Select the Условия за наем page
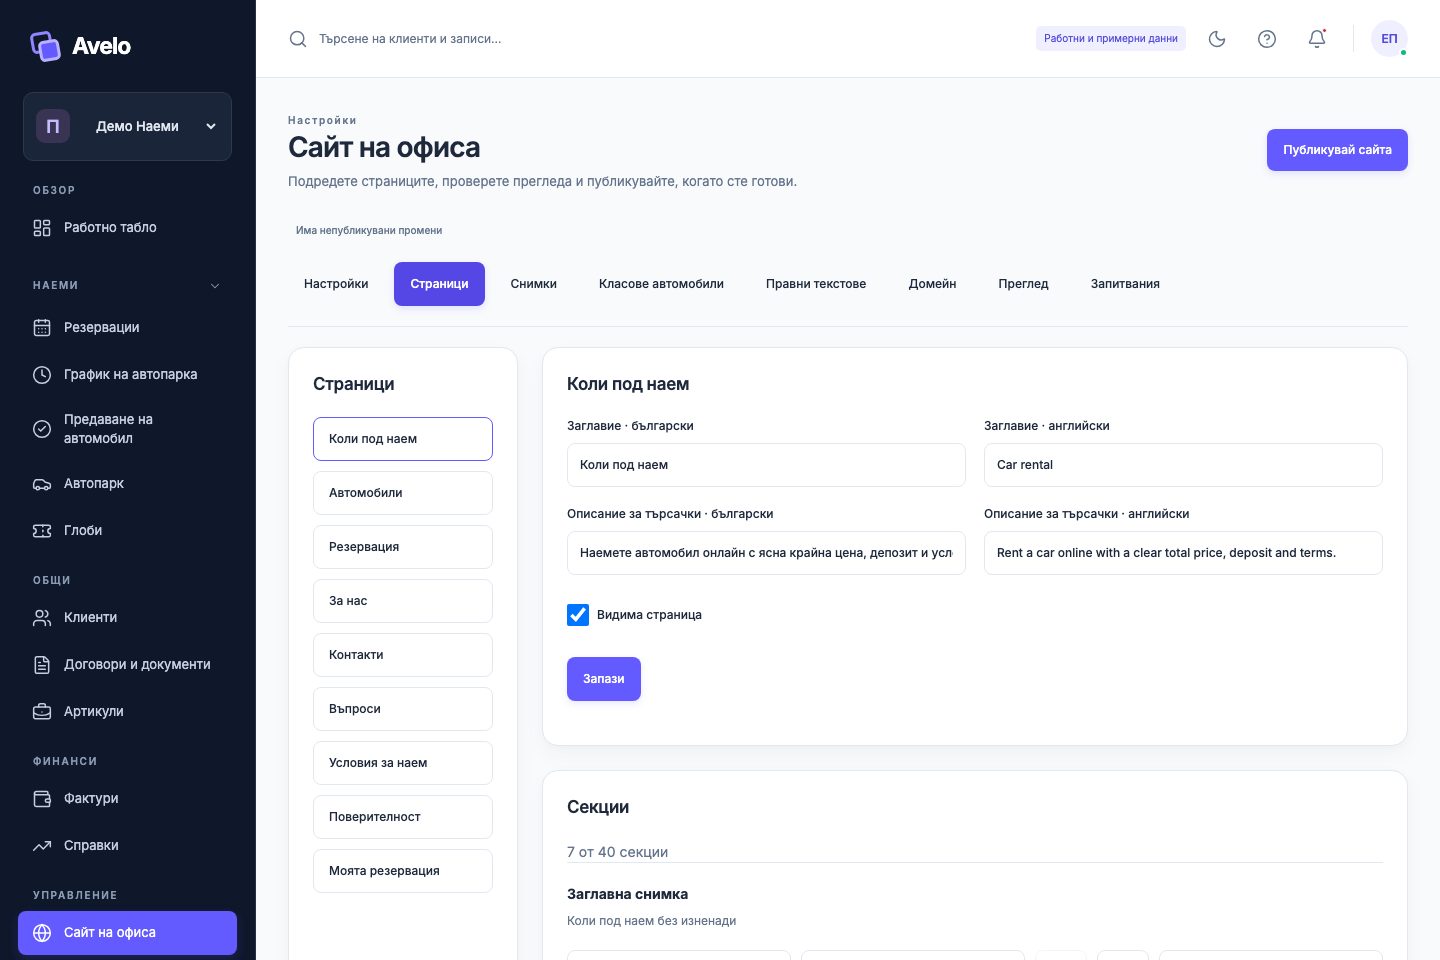 pyautogui.click(x=403, y=763)
